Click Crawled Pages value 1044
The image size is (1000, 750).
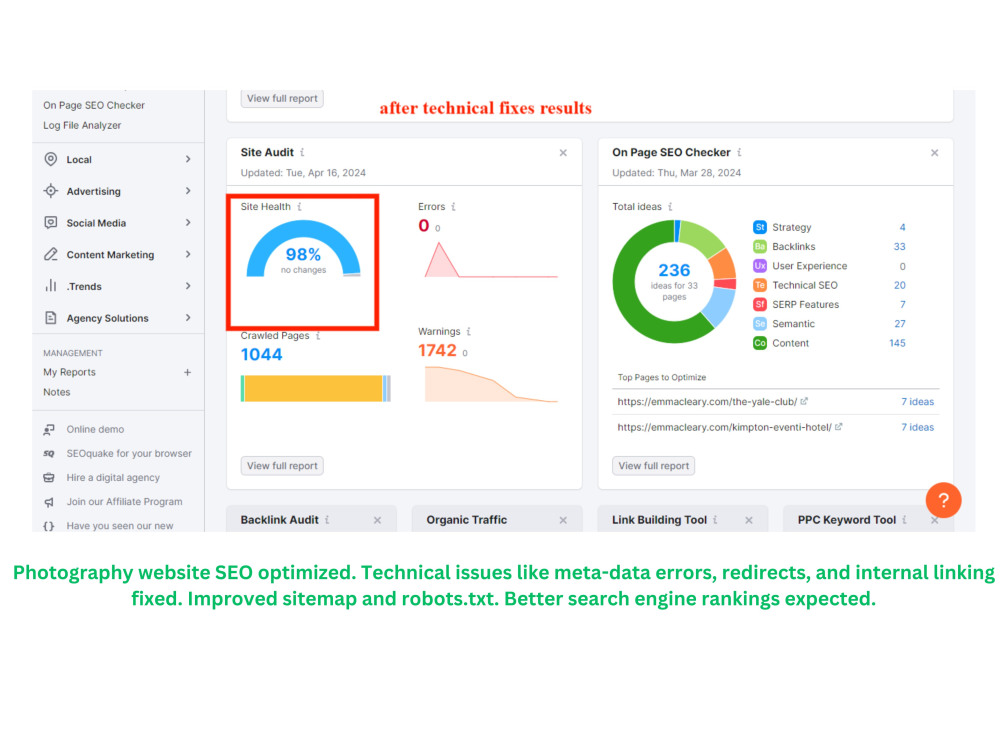[261, 355]
